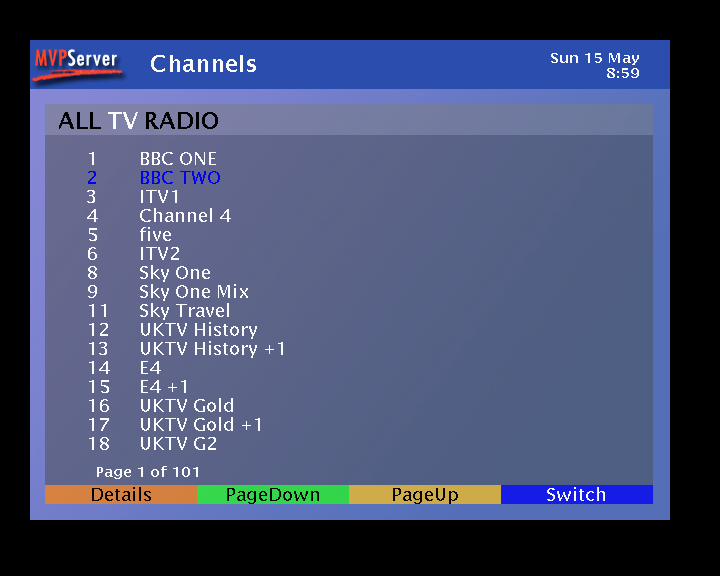Select Sky Travel channel

(x=184, y=311)
